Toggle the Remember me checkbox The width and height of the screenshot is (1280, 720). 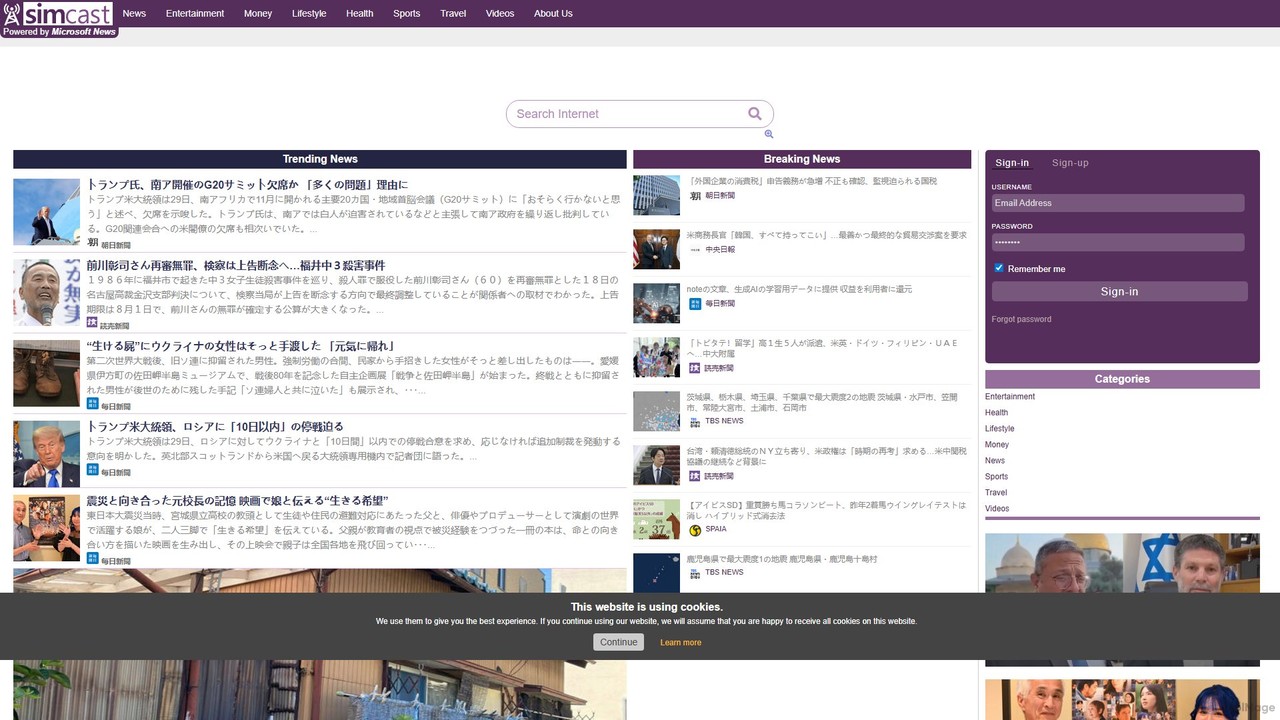click(x=999, y=268)
